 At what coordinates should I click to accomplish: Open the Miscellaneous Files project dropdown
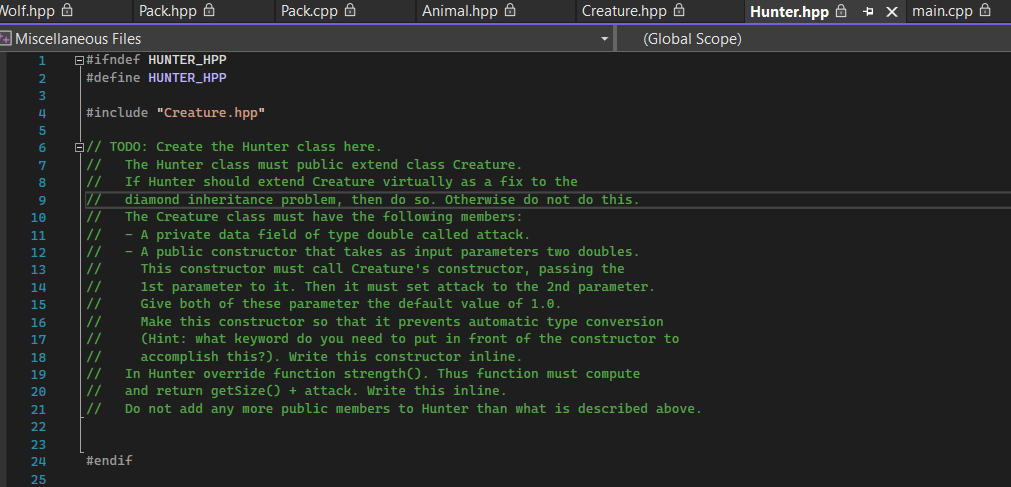pyautogui.click(x=604, y=39)
